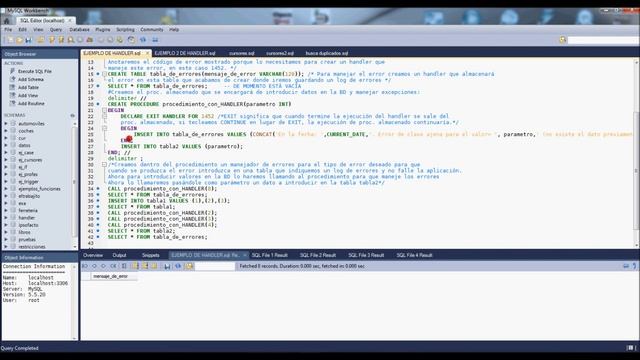The height and width of the screenshot is (360, 640).
Task: Click the Reconnect to DBMS icon
Action: click(x=131, y=40)
